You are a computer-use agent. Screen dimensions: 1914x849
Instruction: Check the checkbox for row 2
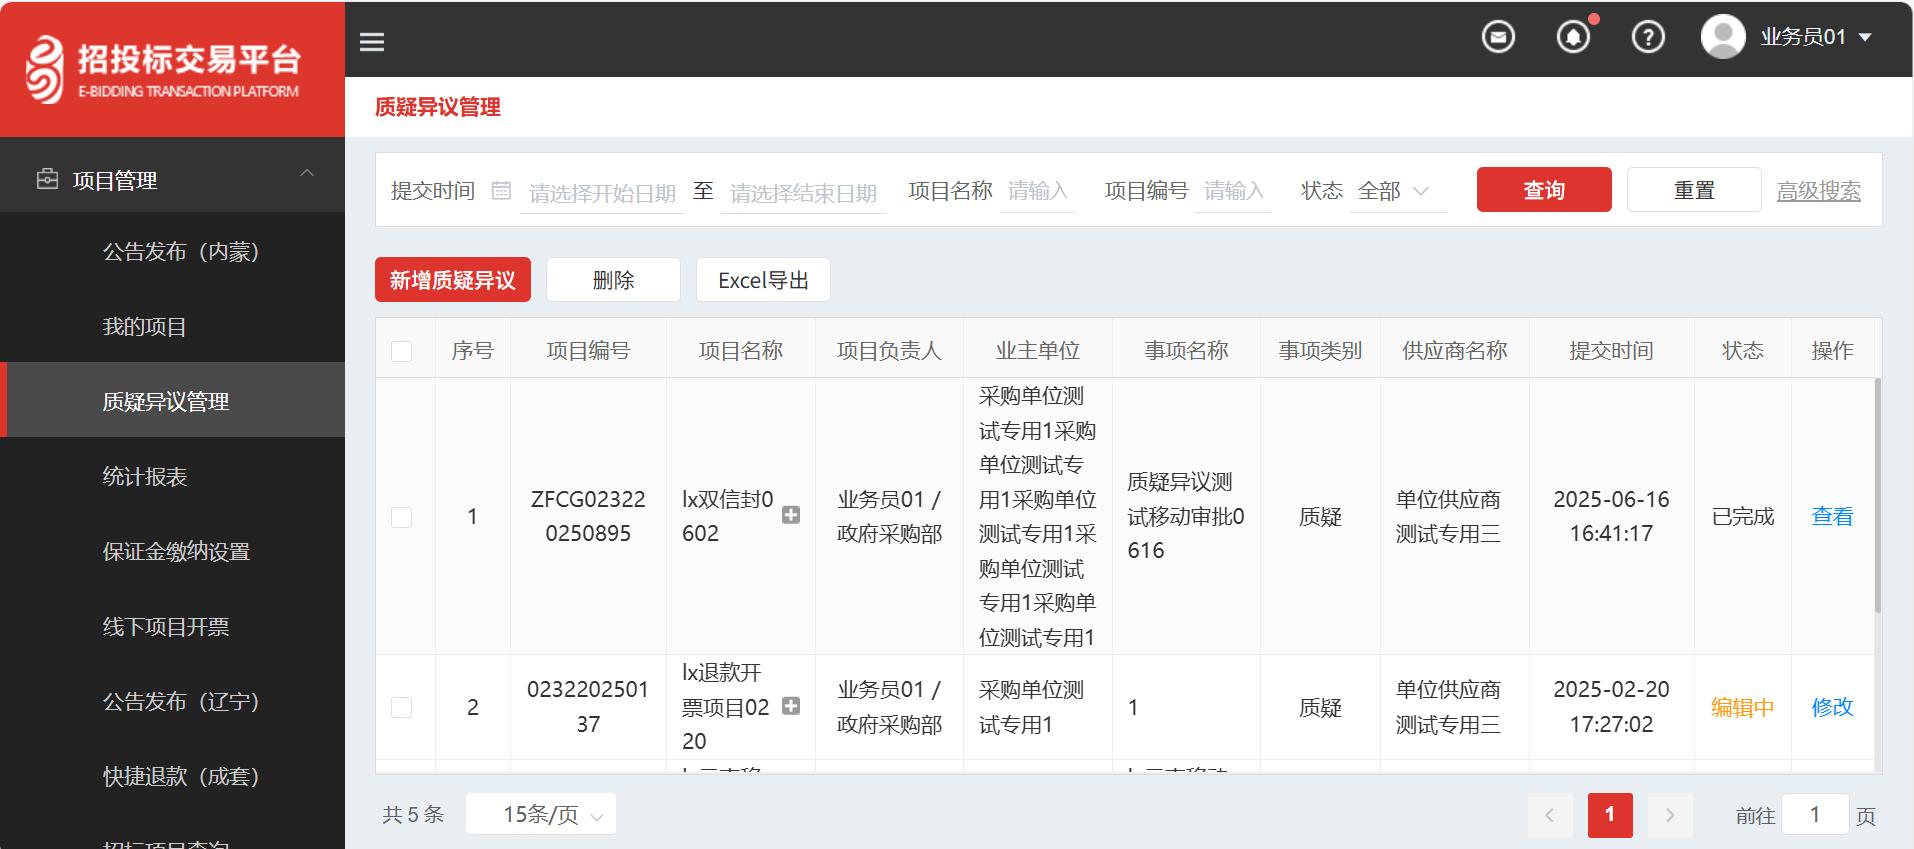[x=402, y=708]
